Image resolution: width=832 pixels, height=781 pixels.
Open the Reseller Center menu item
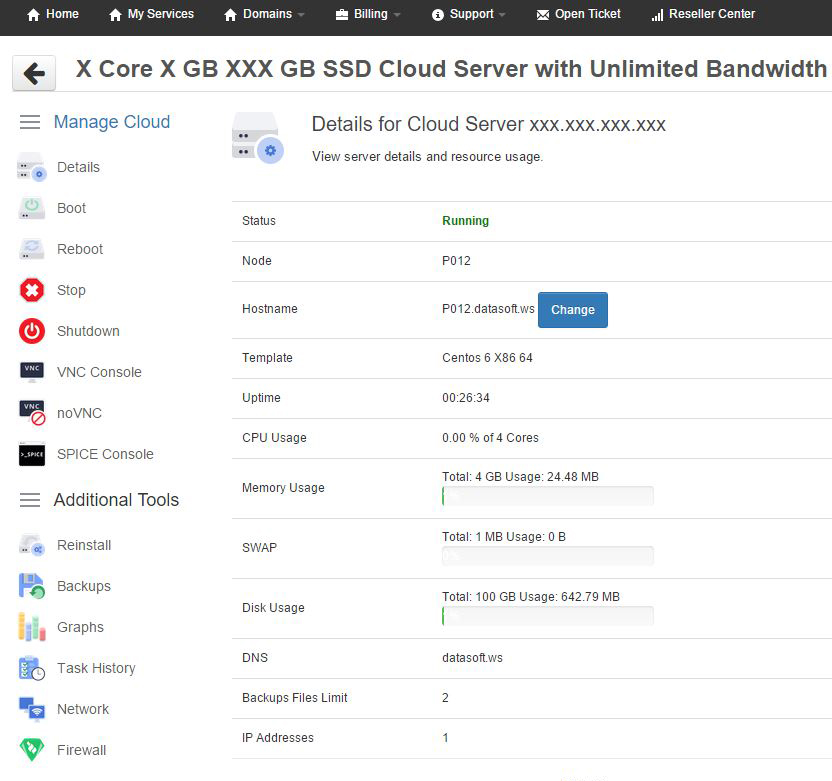pyautogui.click(x=703, y=15)
